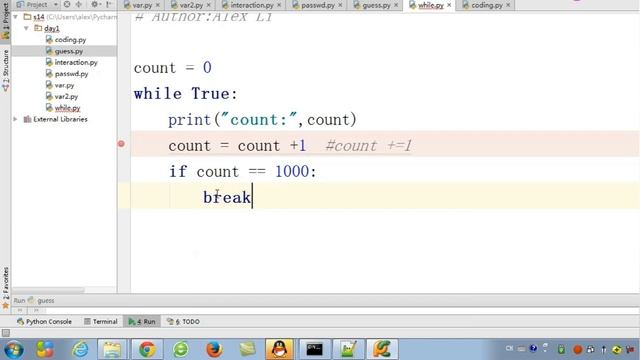
Task: Open the PyCharm taskbar icon
Action: 382,349
